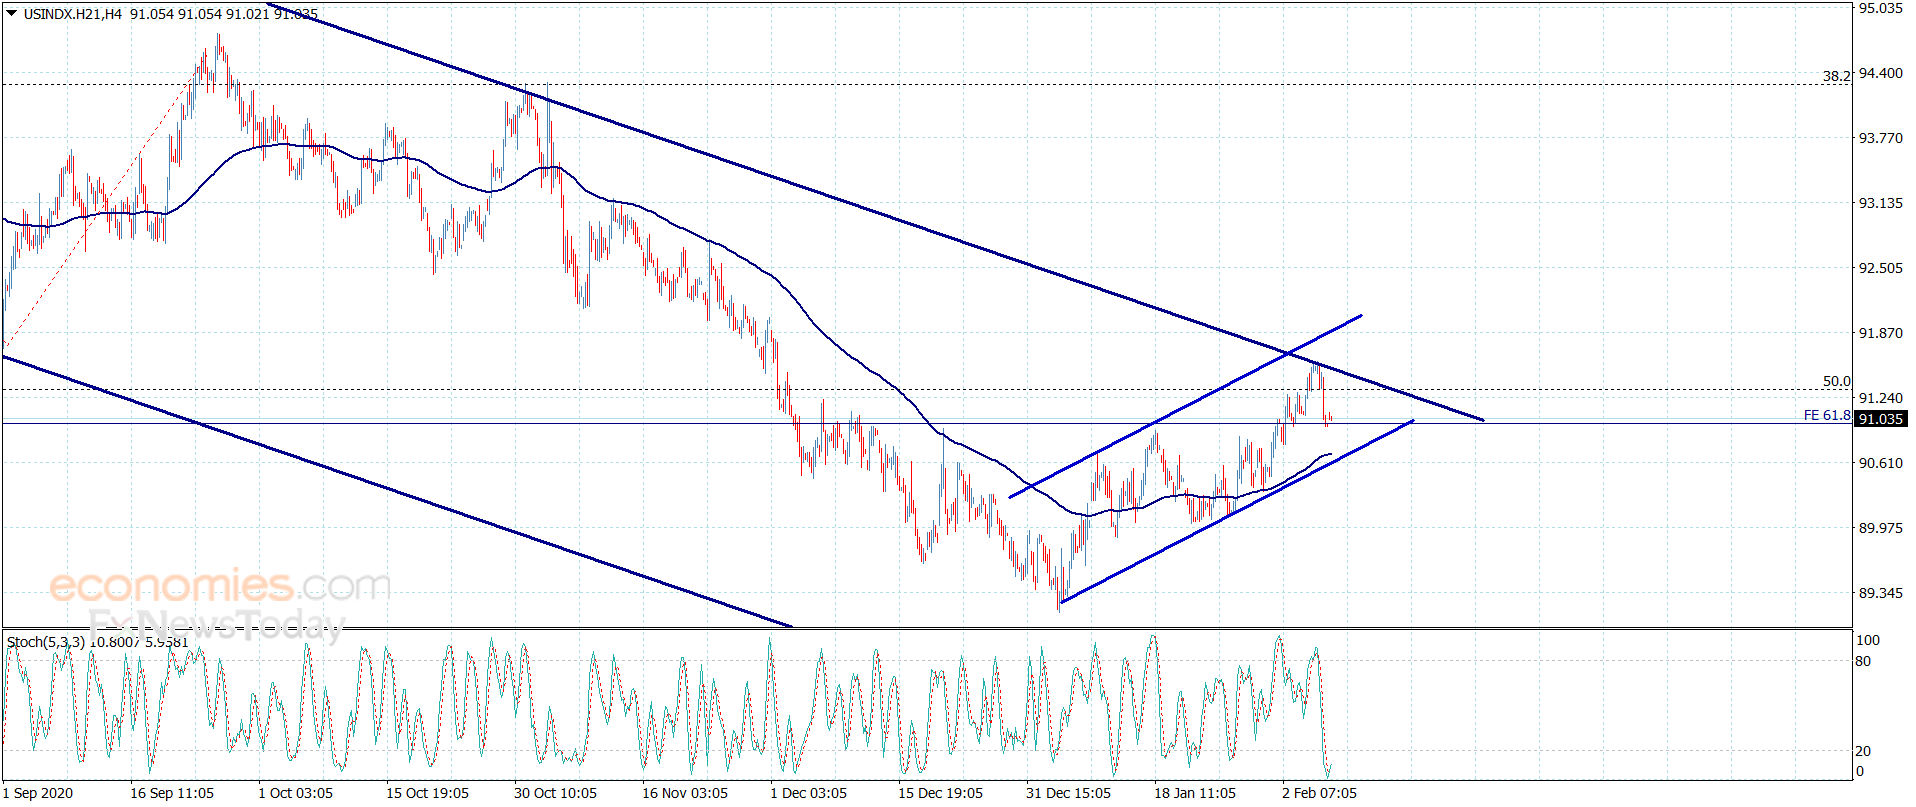
Task: Click the FxNewsToday watermark text
Action: 216,625
